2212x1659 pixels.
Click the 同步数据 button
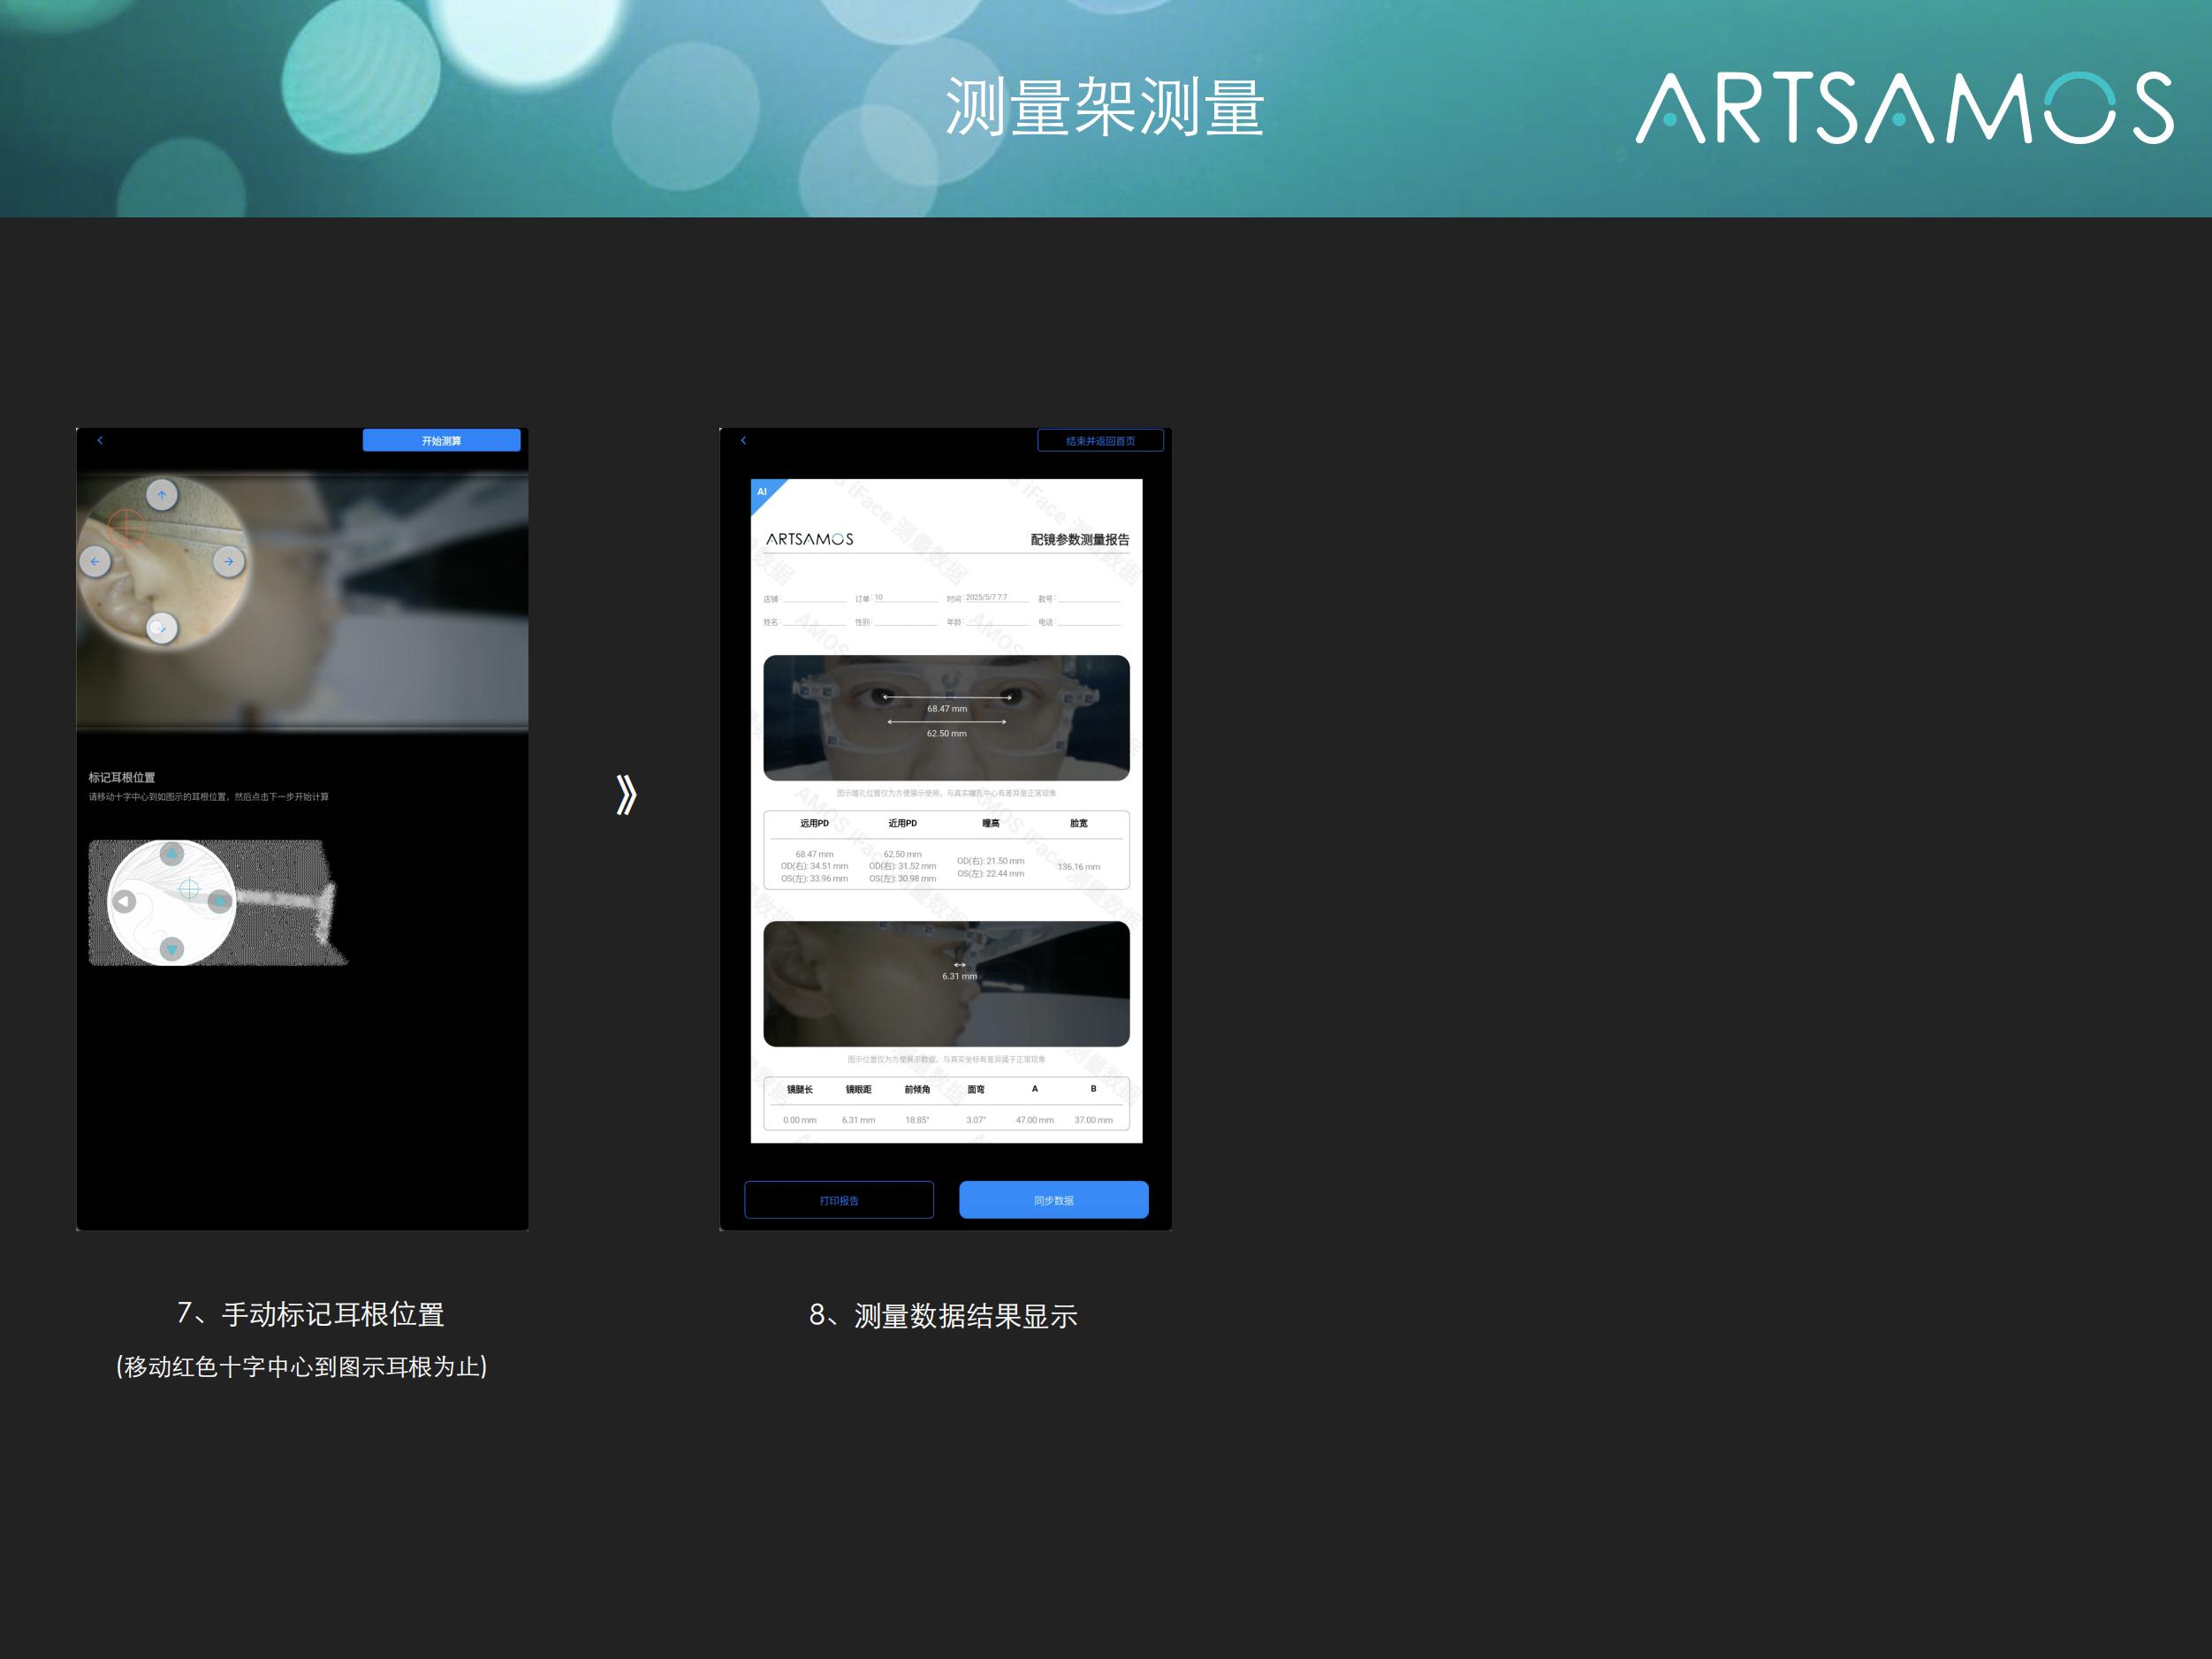(x=1053, y=1200)
